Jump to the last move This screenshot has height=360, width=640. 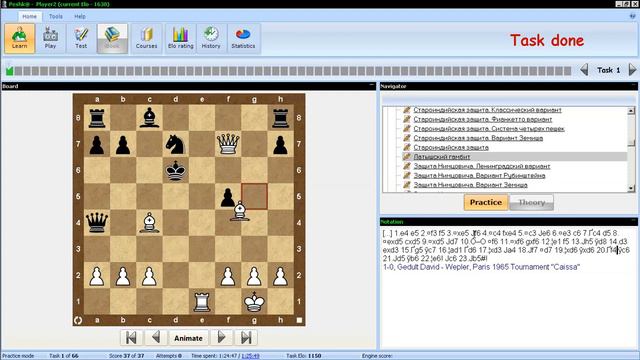click(246, 338)
